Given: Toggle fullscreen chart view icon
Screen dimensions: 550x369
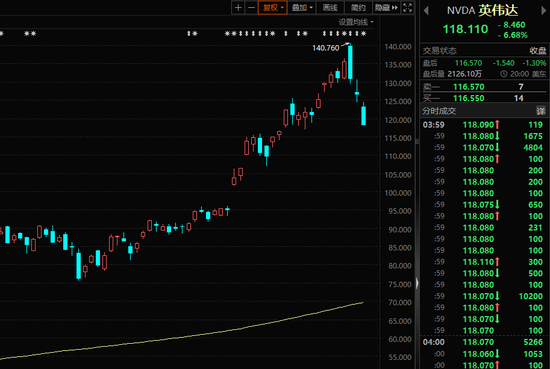Looking at the screenshot, I should (407, 8).
